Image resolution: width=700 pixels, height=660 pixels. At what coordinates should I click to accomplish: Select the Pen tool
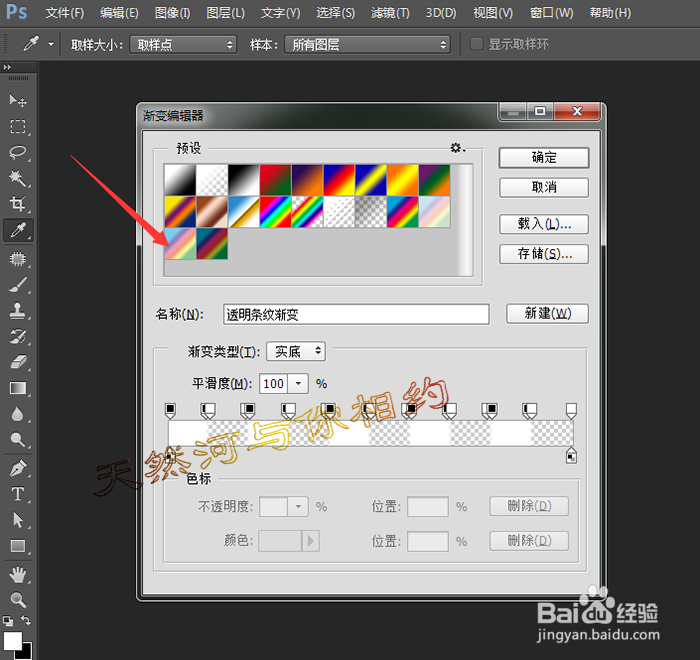click(x=18, y=468)
